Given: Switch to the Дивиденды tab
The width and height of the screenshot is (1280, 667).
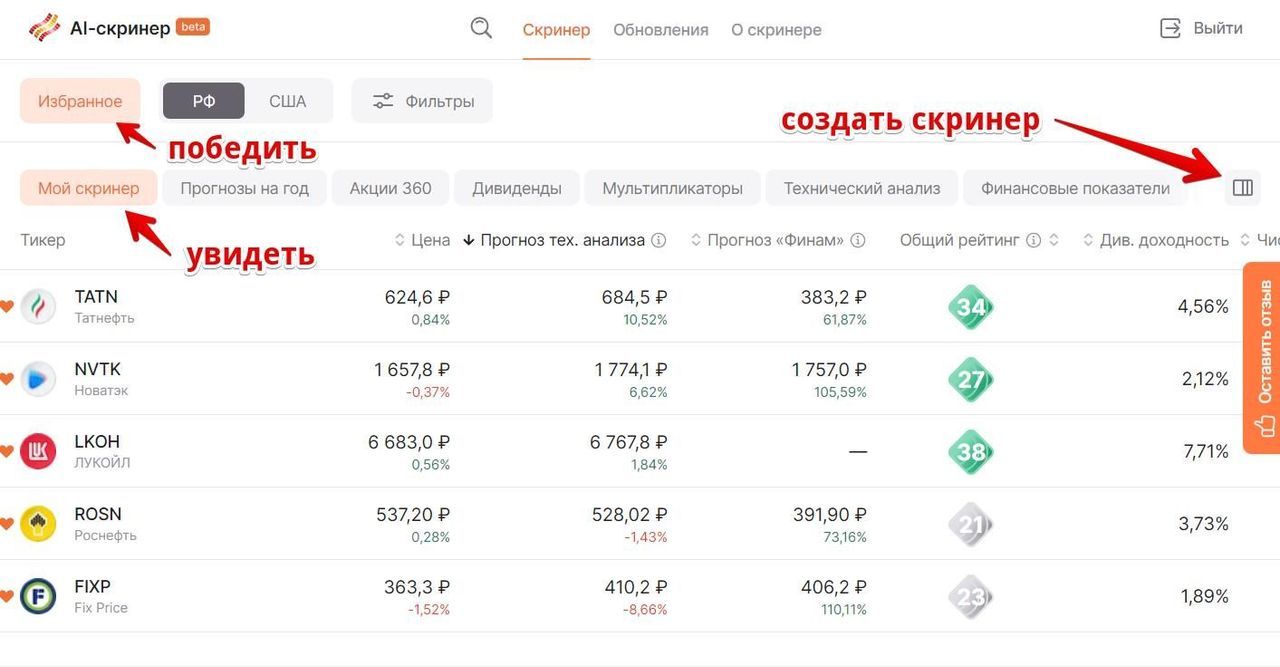Looking at the screenshot, I should tap(517, 188).
